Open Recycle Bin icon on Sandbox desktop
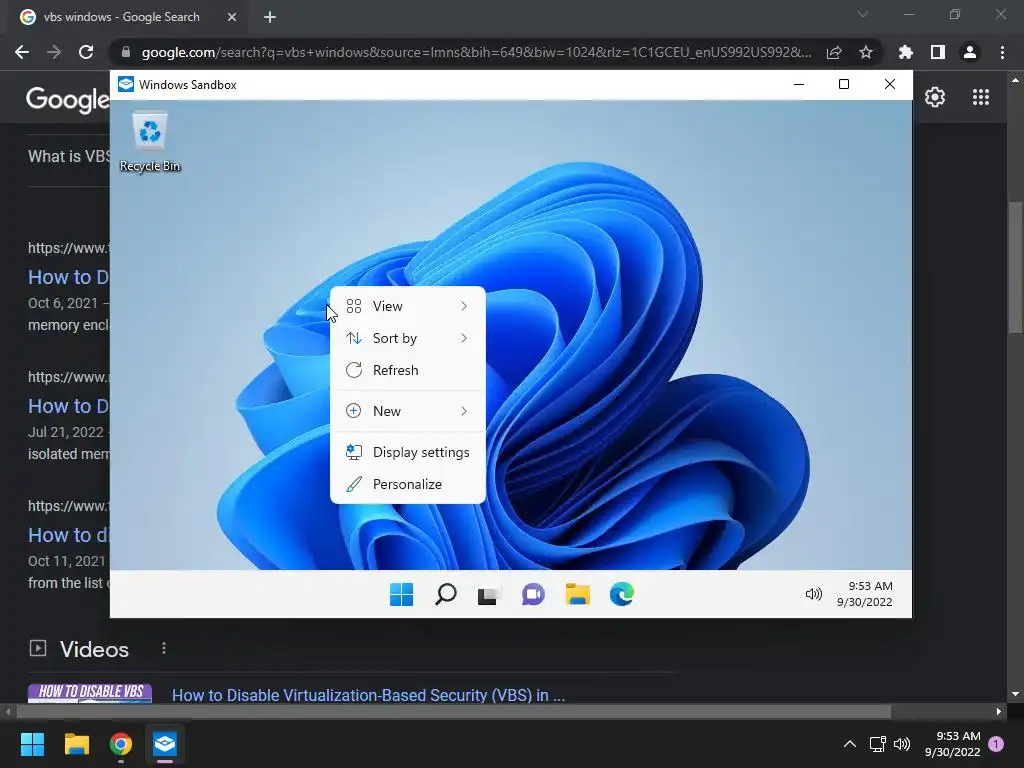The width and height of the screenshot is (1024, 768). 150,142
